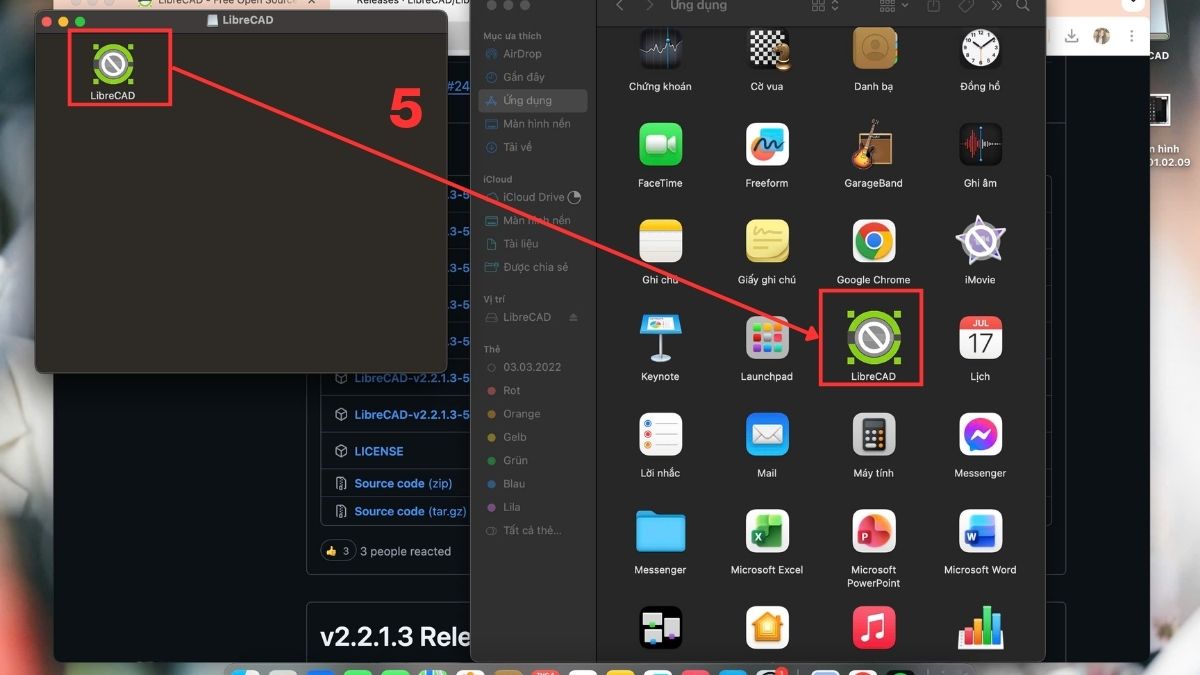
Task: Open LibreCAD icon in the LibreCAD disk window
Action: (113, 63)
